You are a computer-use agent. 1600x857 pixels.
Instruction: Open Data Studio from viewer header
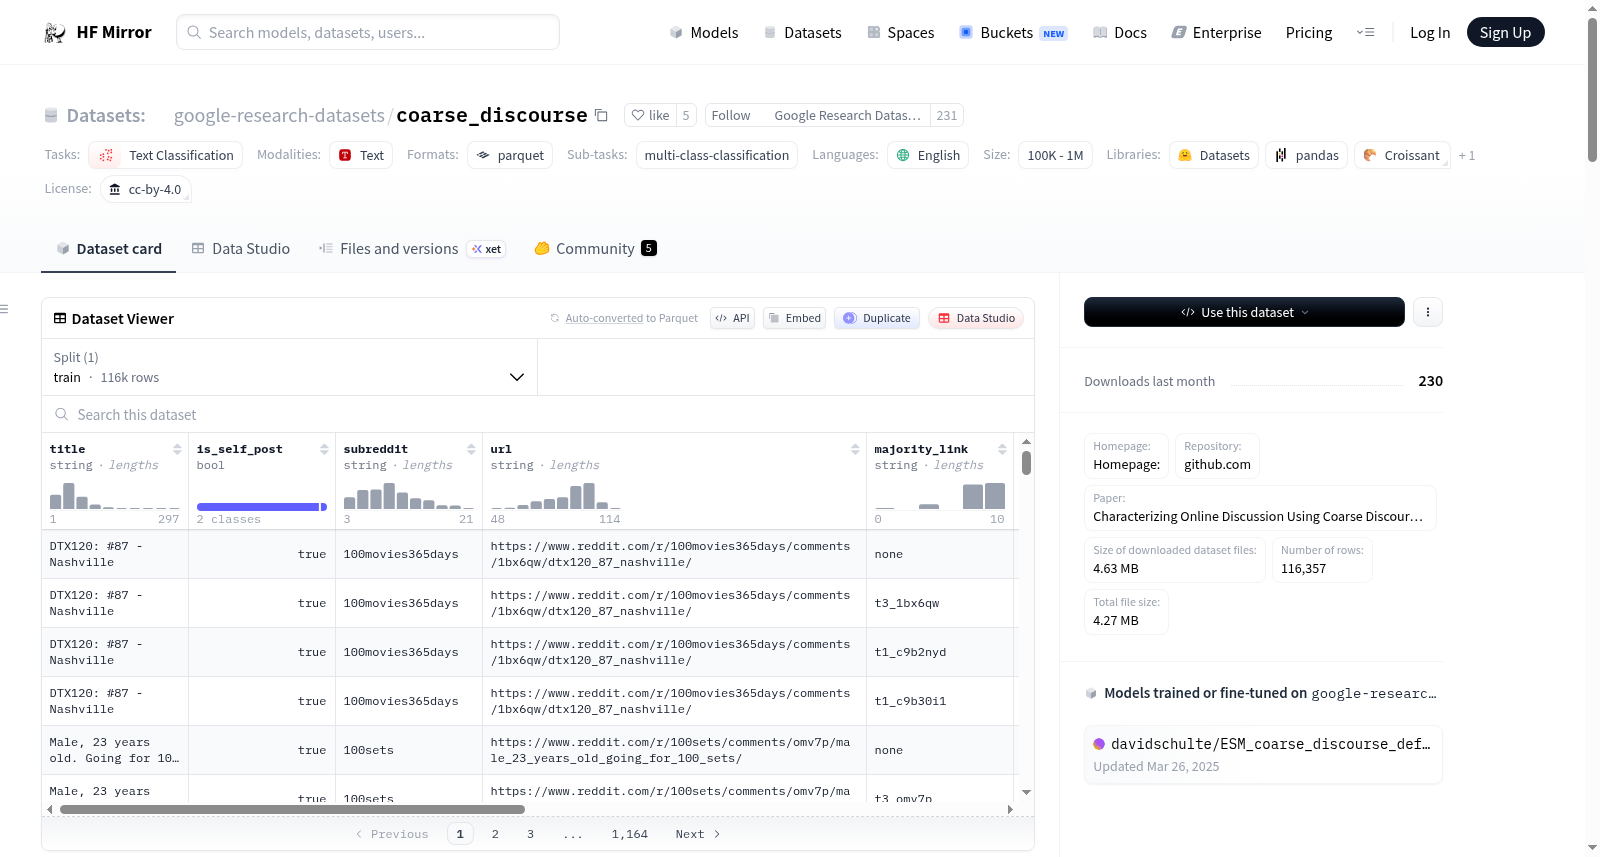tap(976, 318)
